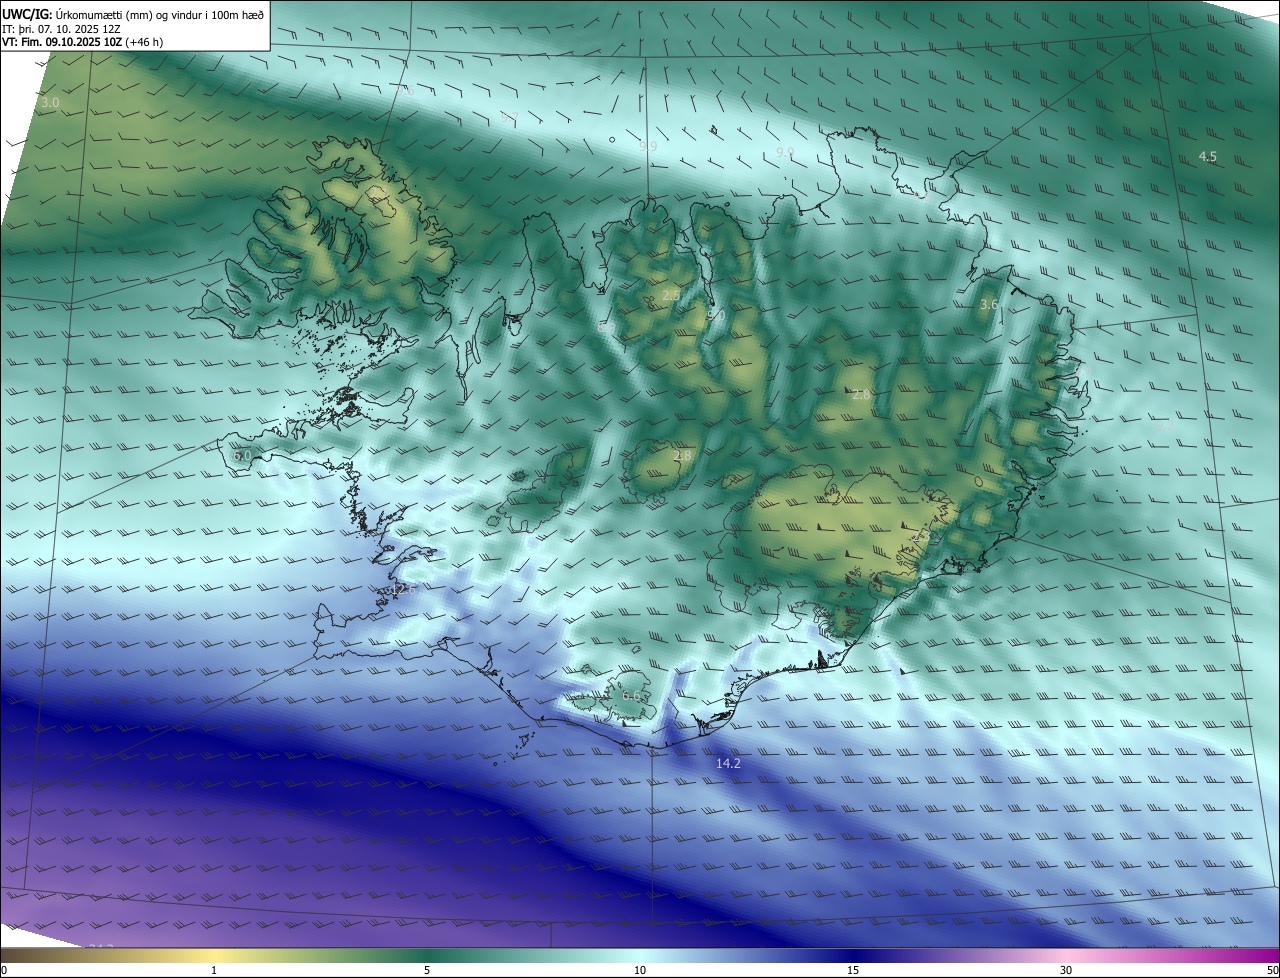Click the '30' tick on the color scale

[1066, 971]
